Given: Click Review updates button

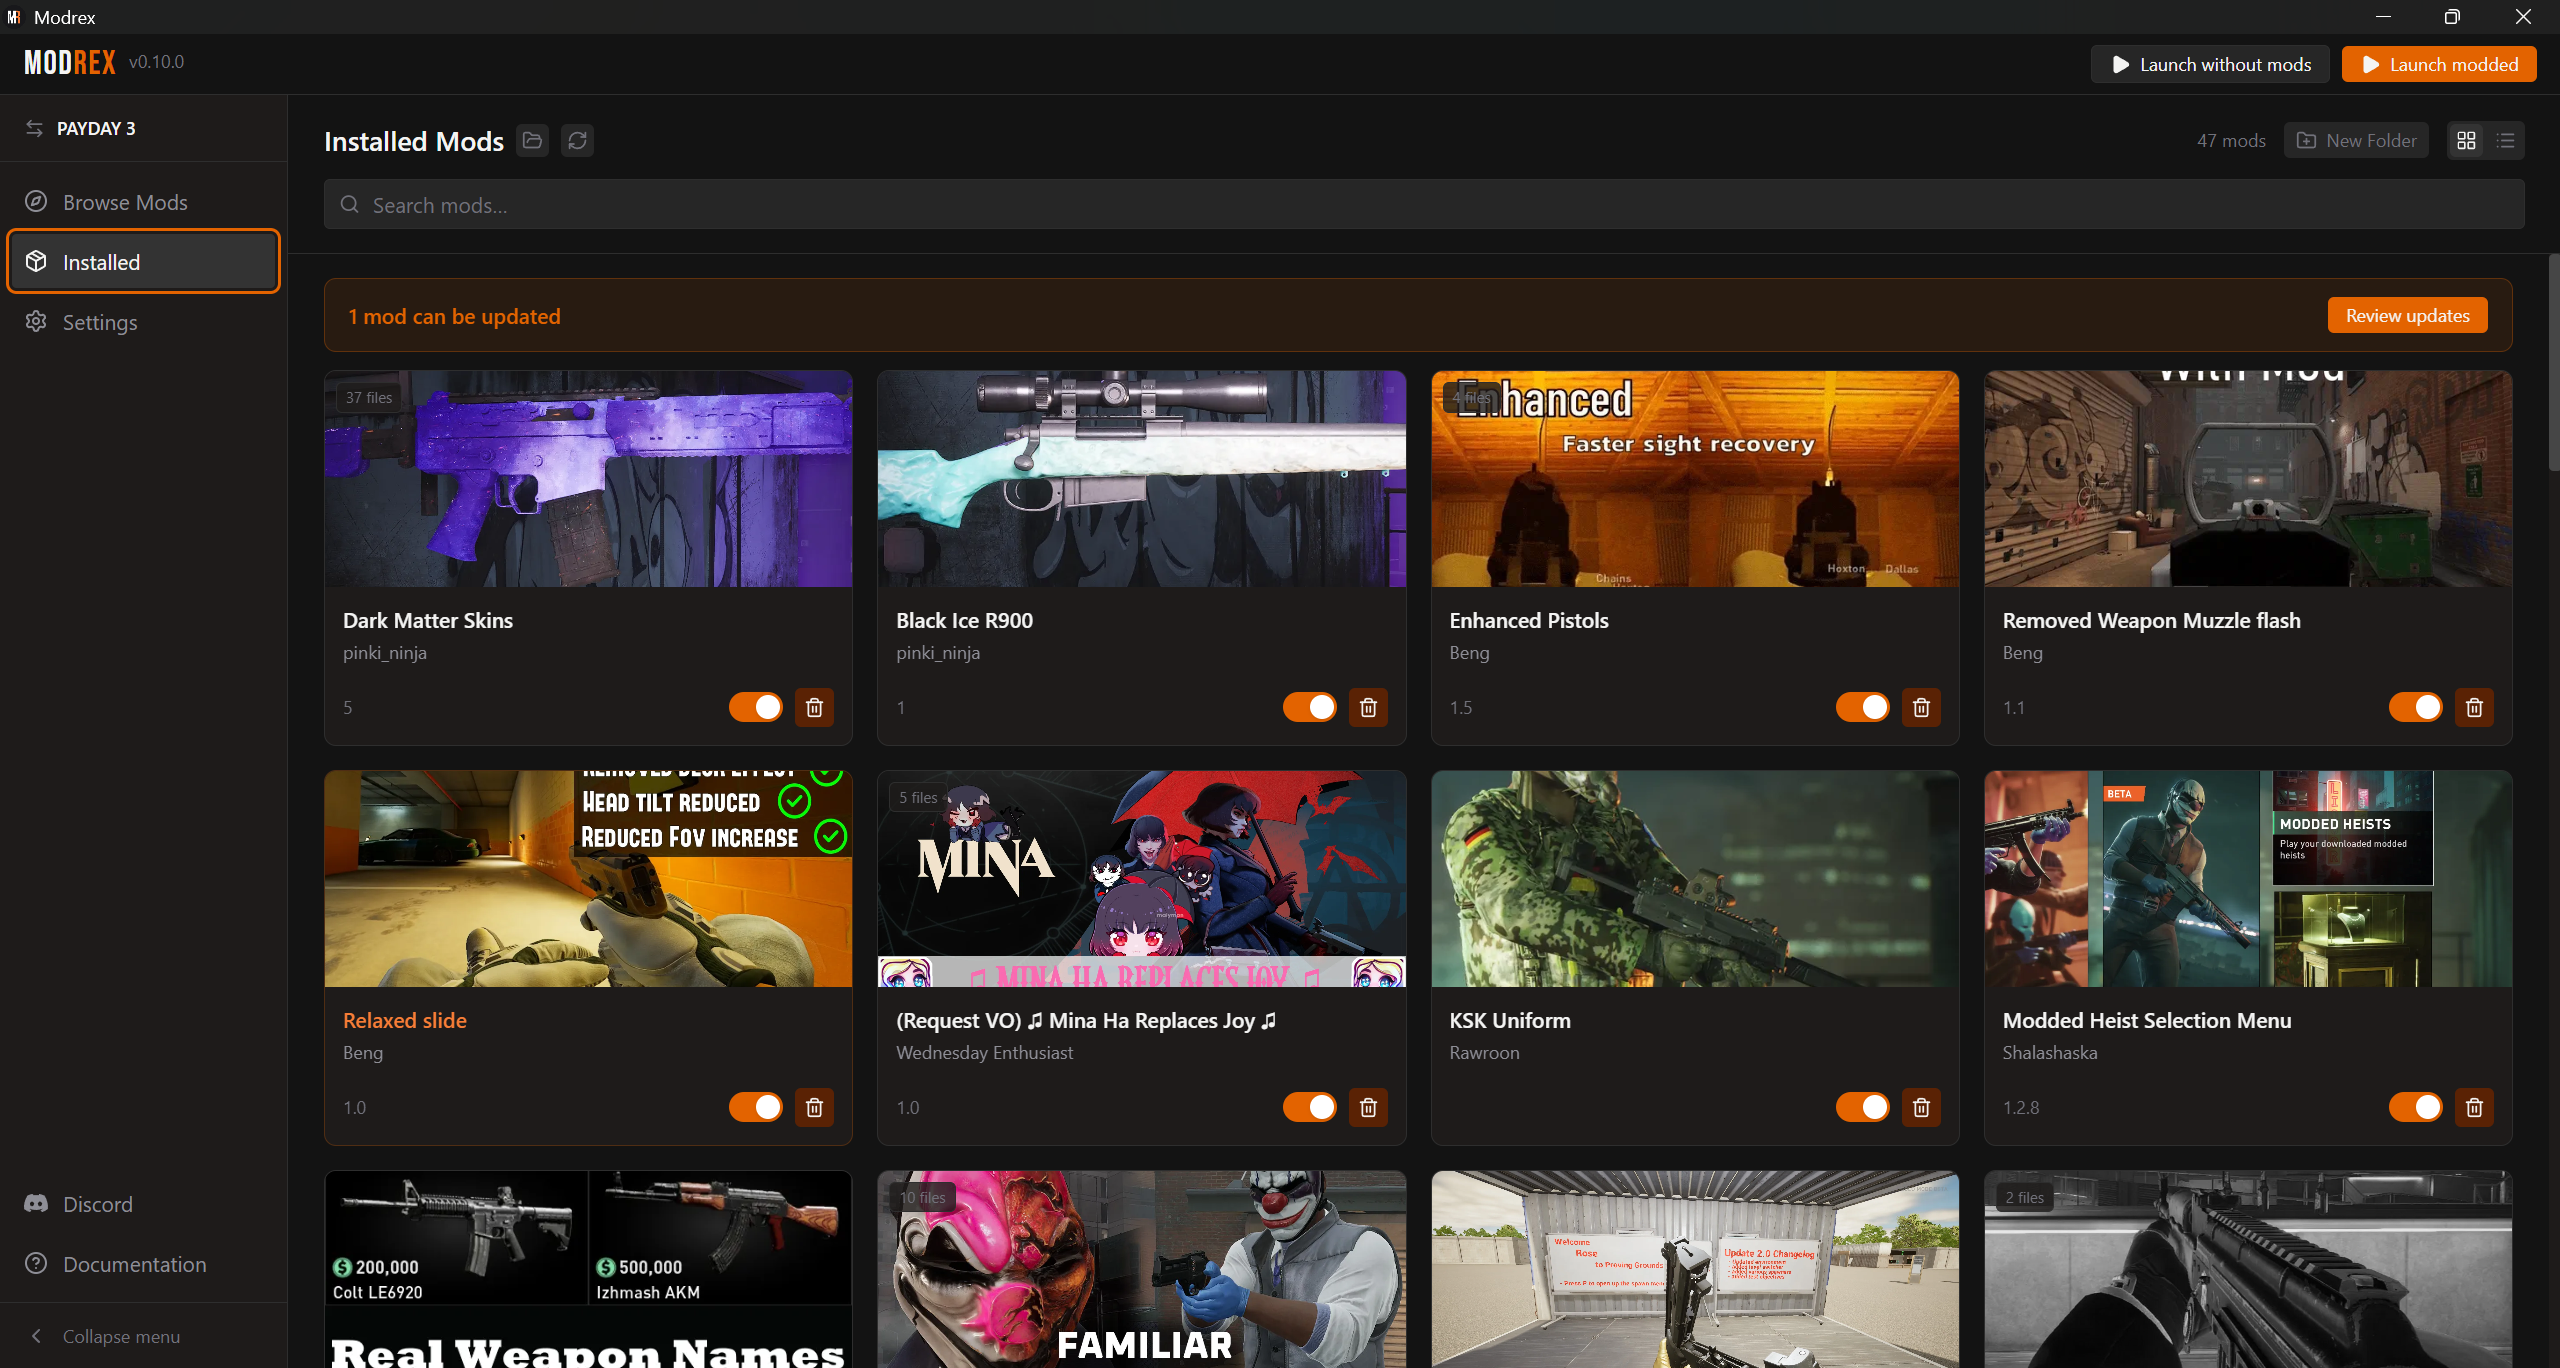Looking at the screenshot, I should coord(2408,315).
